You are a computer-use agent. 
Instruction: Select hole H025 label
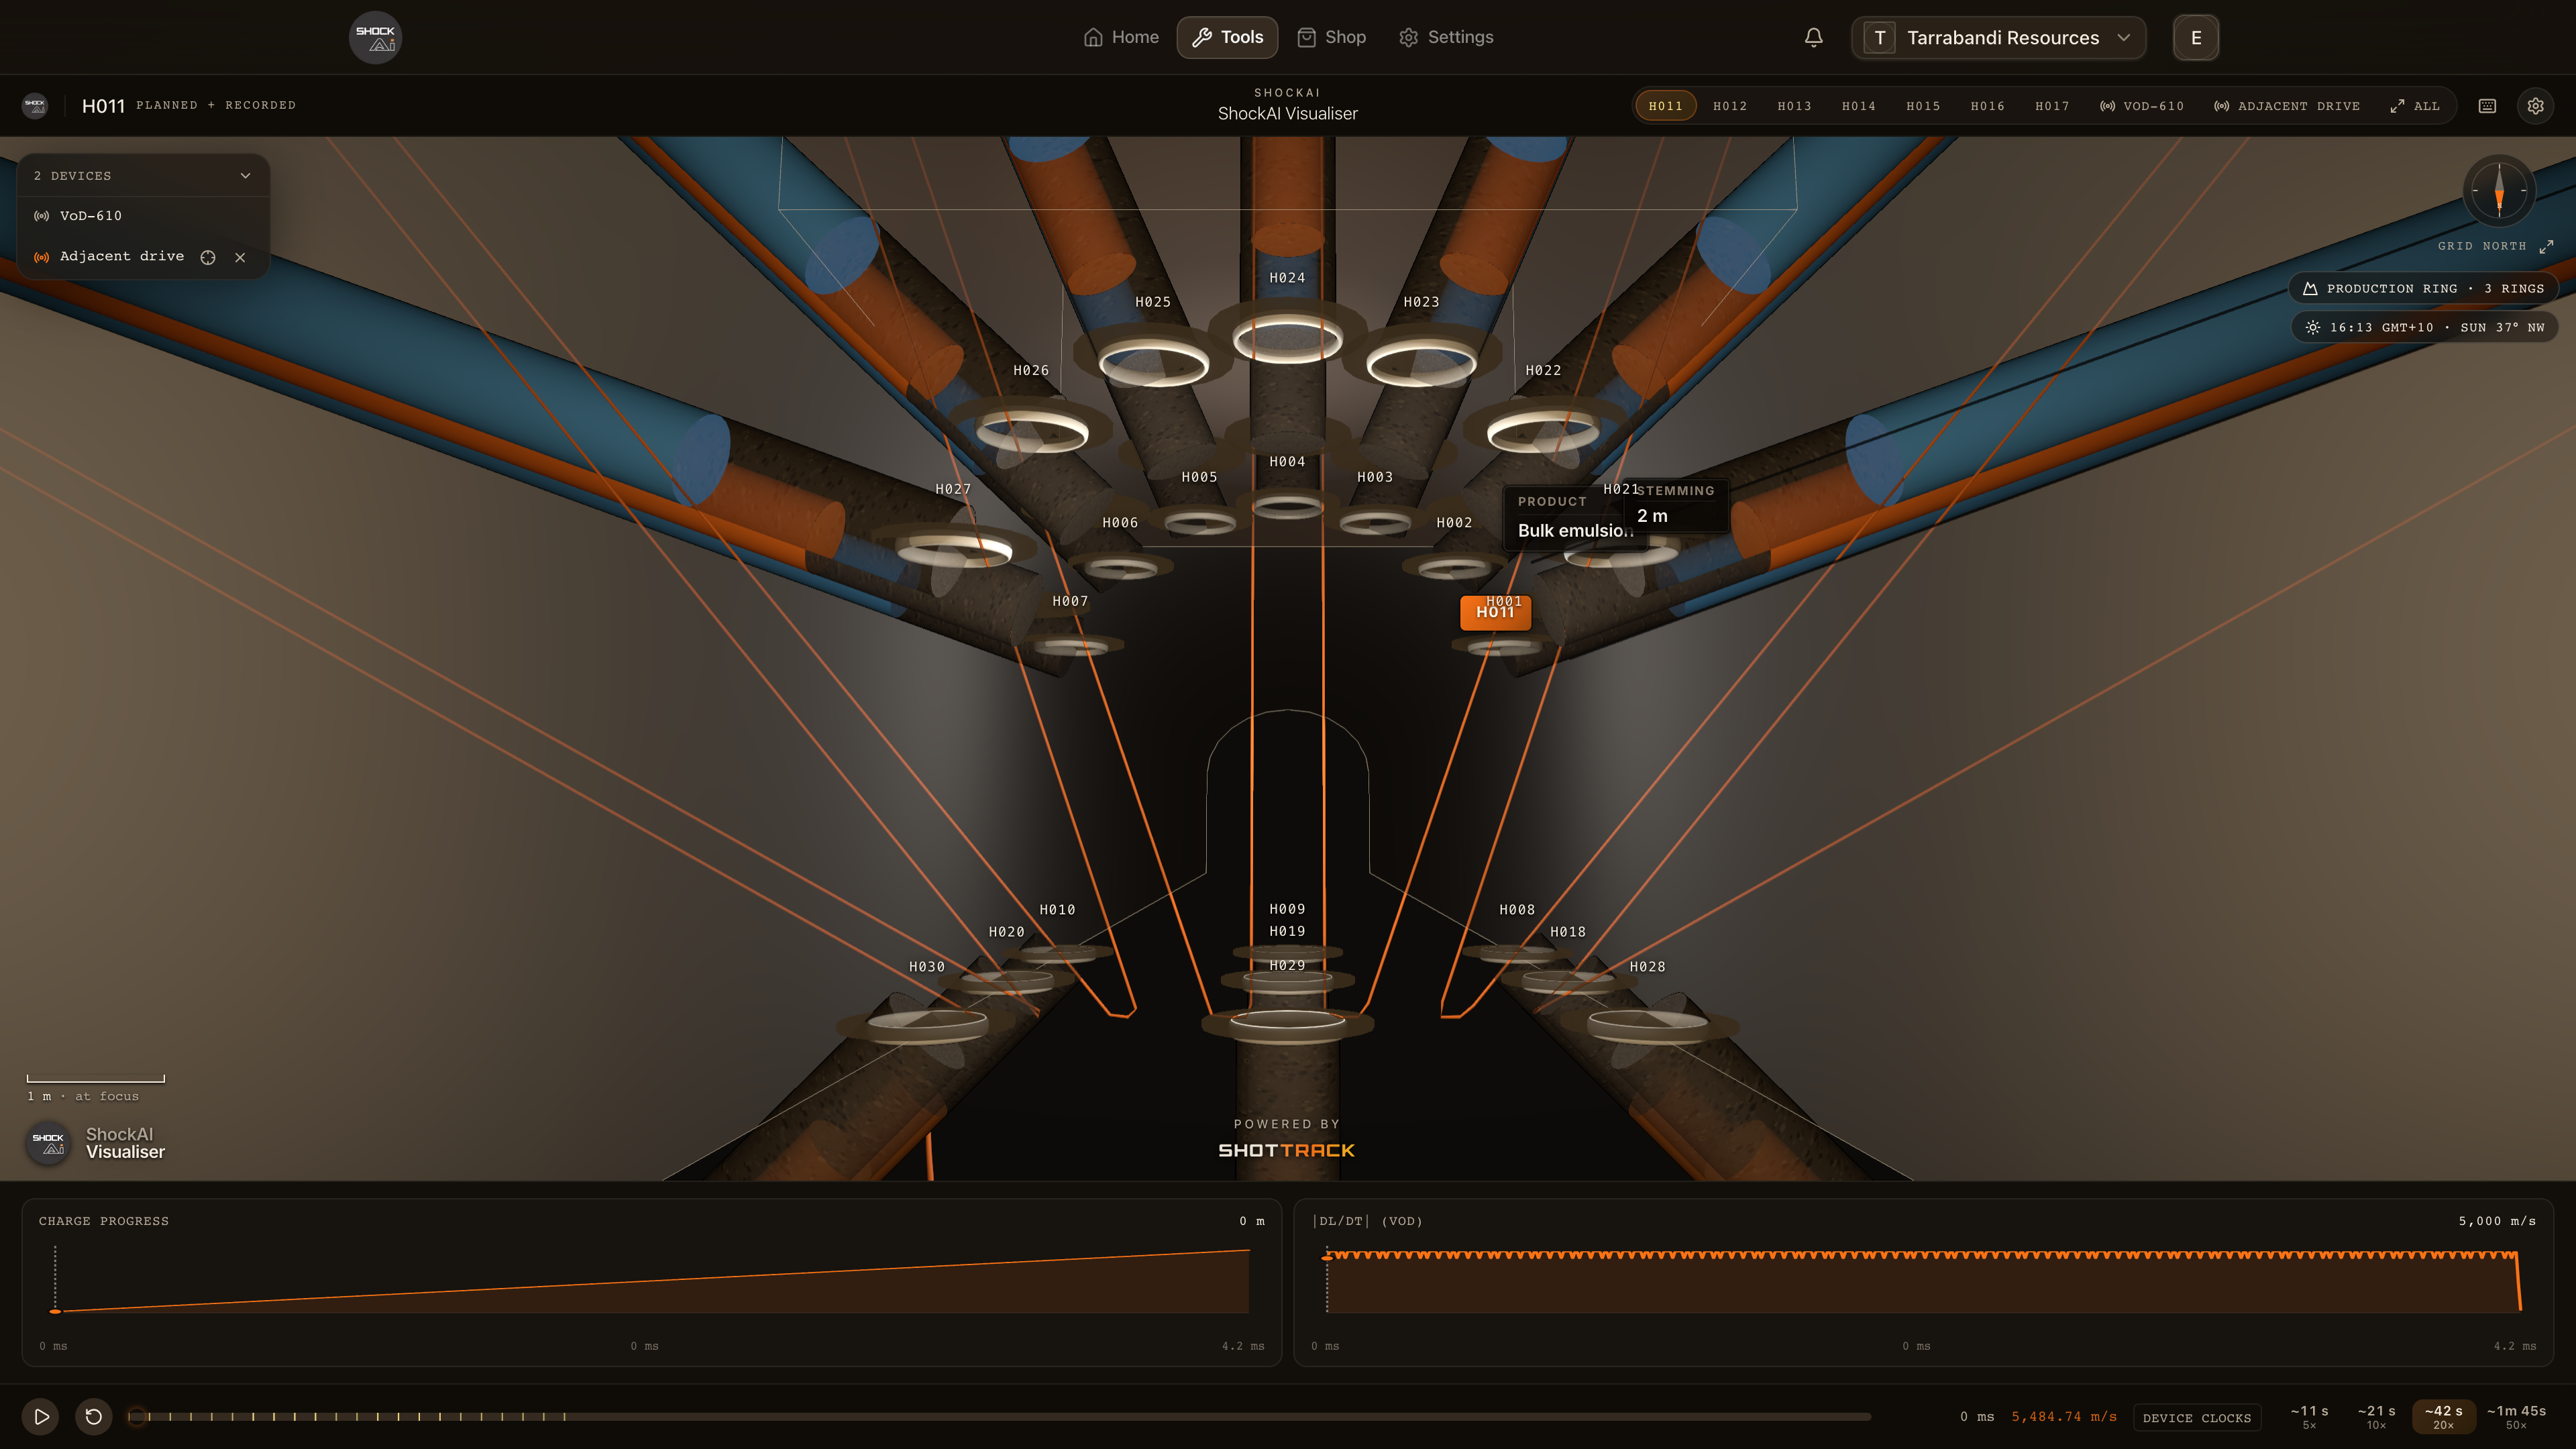(x=1153, y=302)
